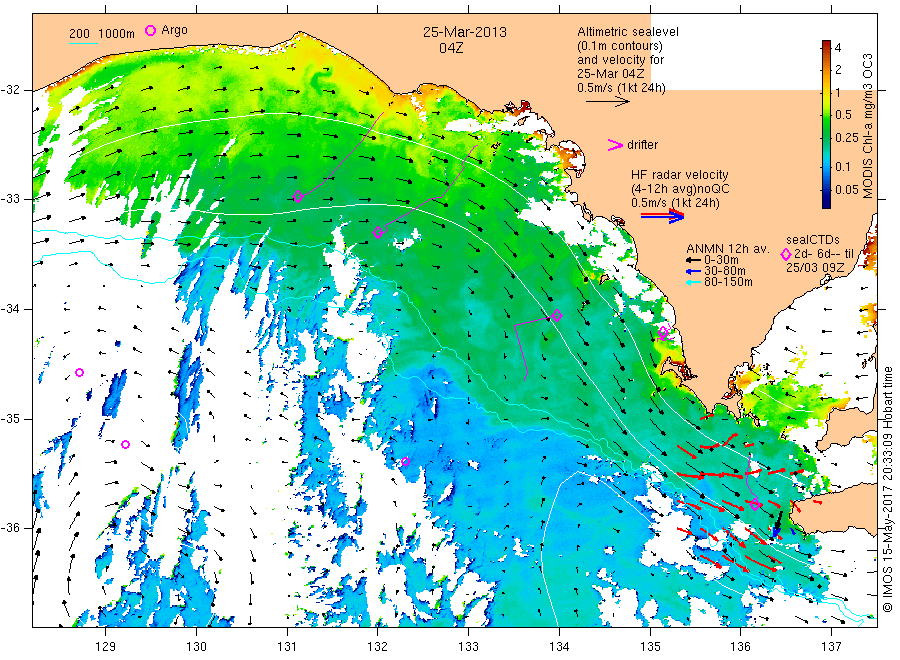Select the seal CTD diamond near 136.2E, 35.8S
The width and height of the screenshot is (900, 660).
755,505
